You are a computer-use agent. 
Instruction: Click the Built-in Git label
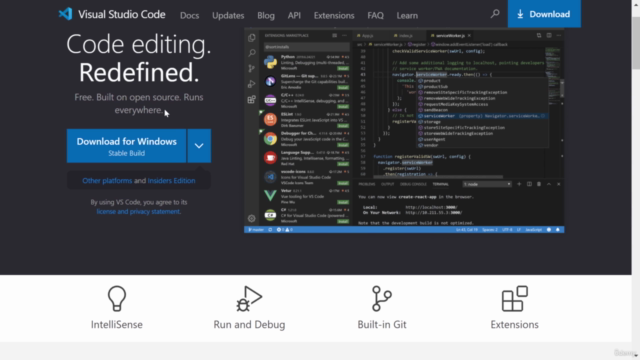(382, 324)
